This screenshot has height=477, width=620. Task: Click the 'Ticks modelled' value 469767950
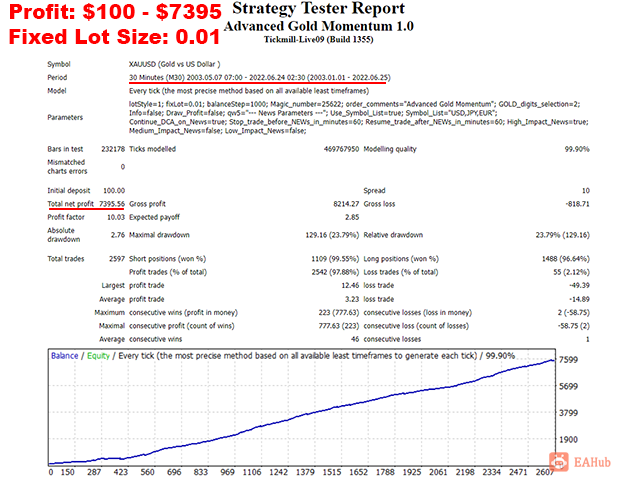pyautogui.click(x=341, y=149)
